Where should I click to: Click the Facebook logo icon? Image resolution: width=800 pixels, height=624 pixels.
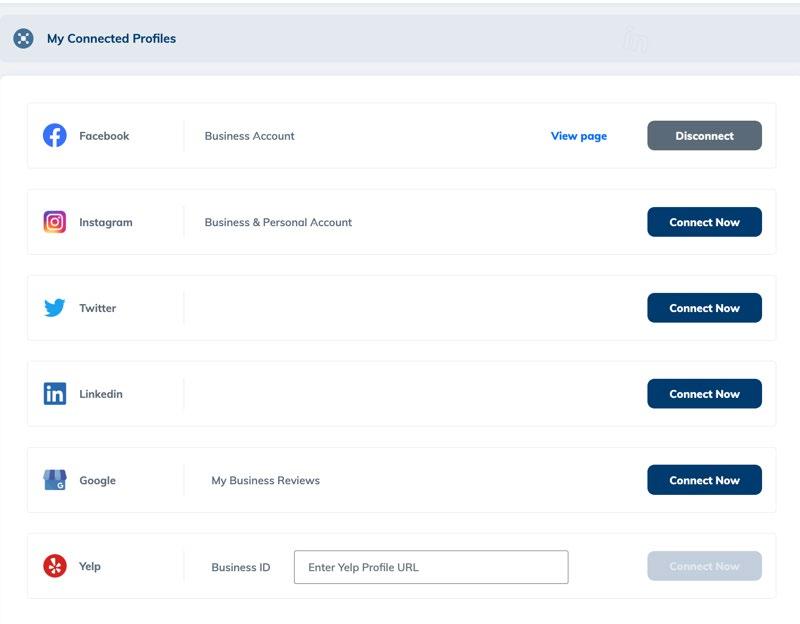(x=55, y=136)
